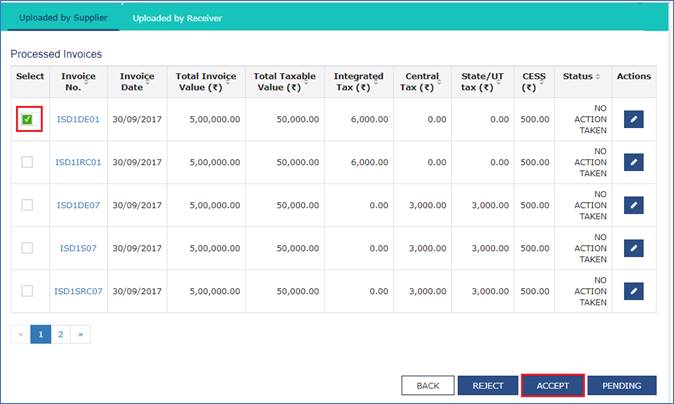This screenshot has width=674, height=404.
Task: Click total invoice value of ISD1S07
Action: pyautogui.click(x=214, y=248)
